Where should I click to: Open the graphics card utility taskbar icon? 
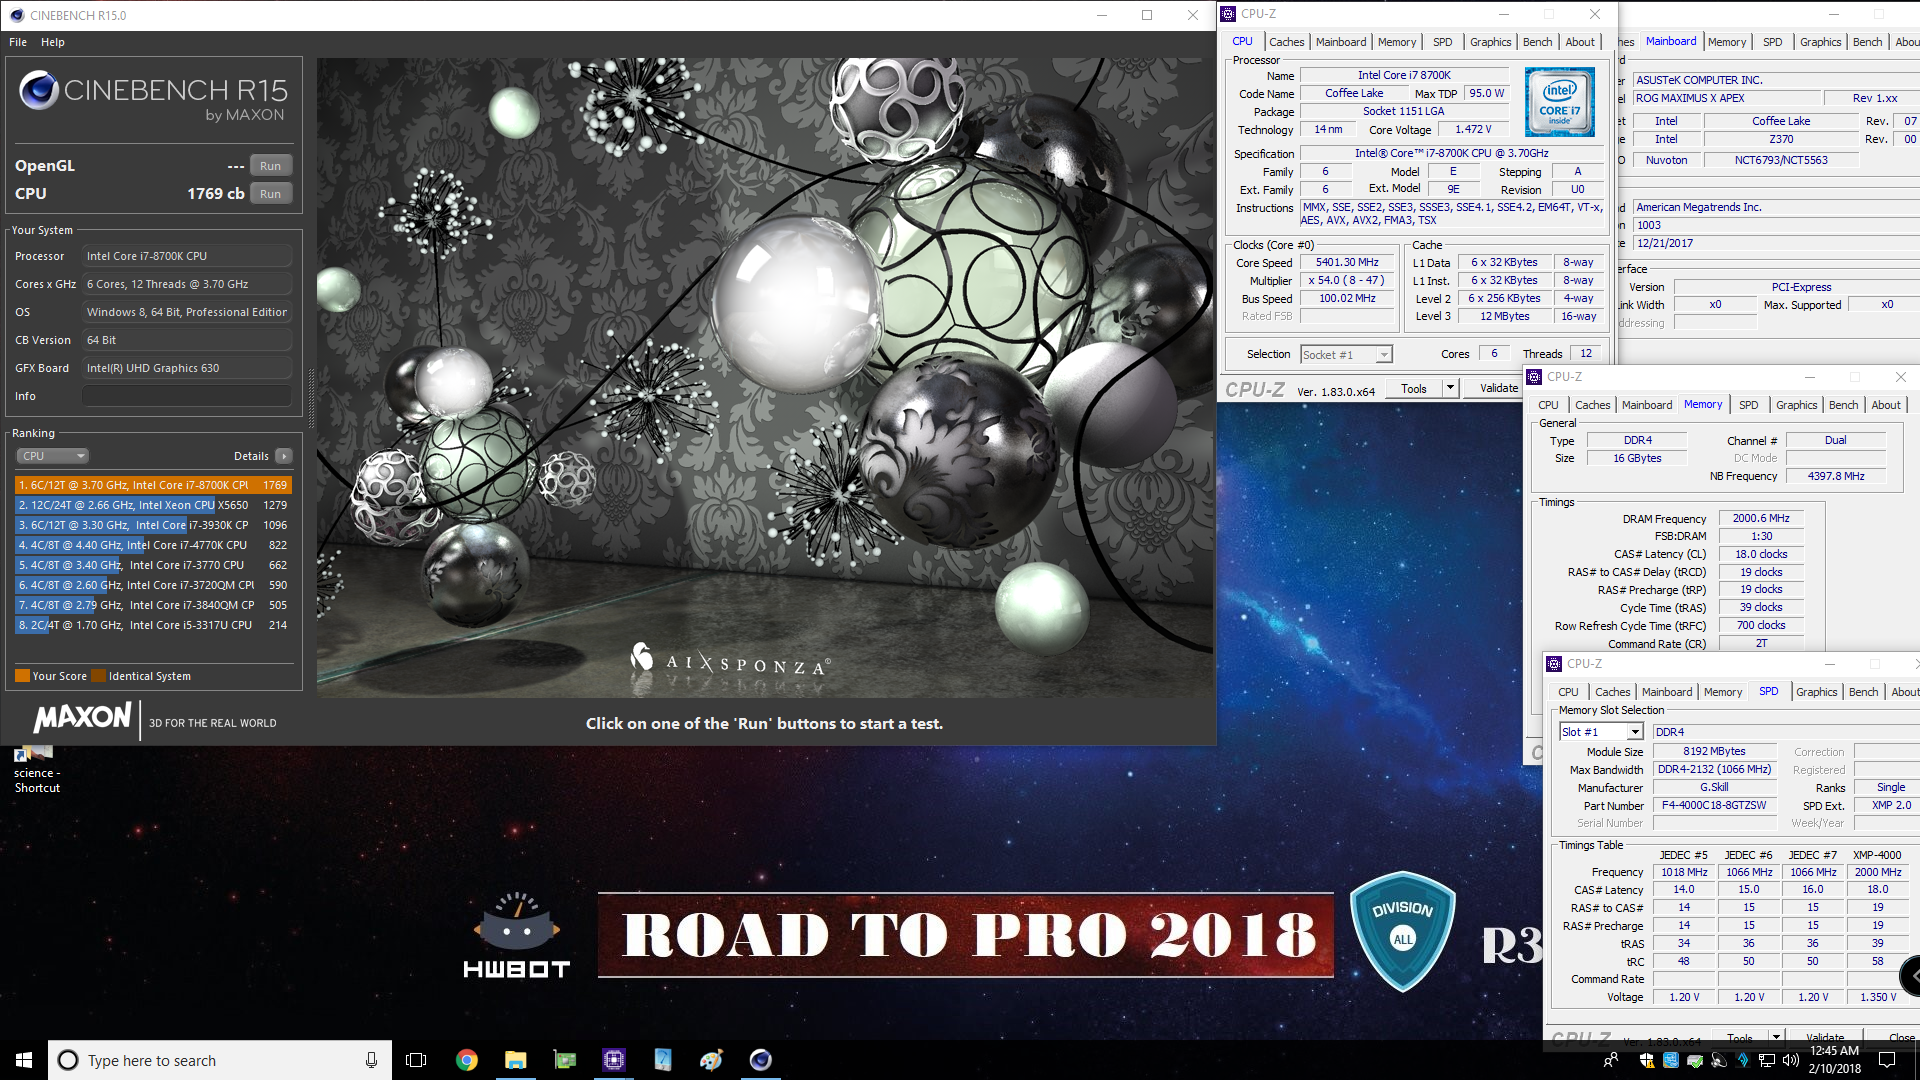click(565, 1060)
